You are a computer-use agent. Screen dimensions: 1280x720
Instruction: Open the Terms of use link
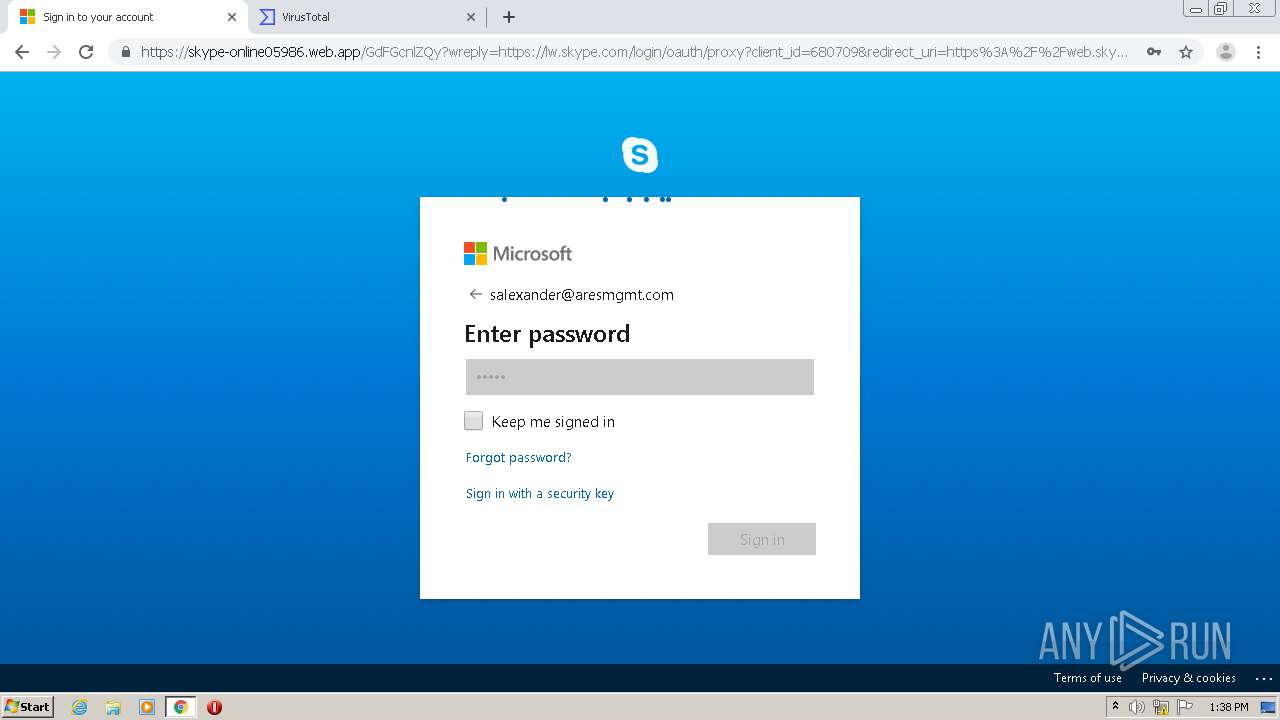pos(1088,678)
